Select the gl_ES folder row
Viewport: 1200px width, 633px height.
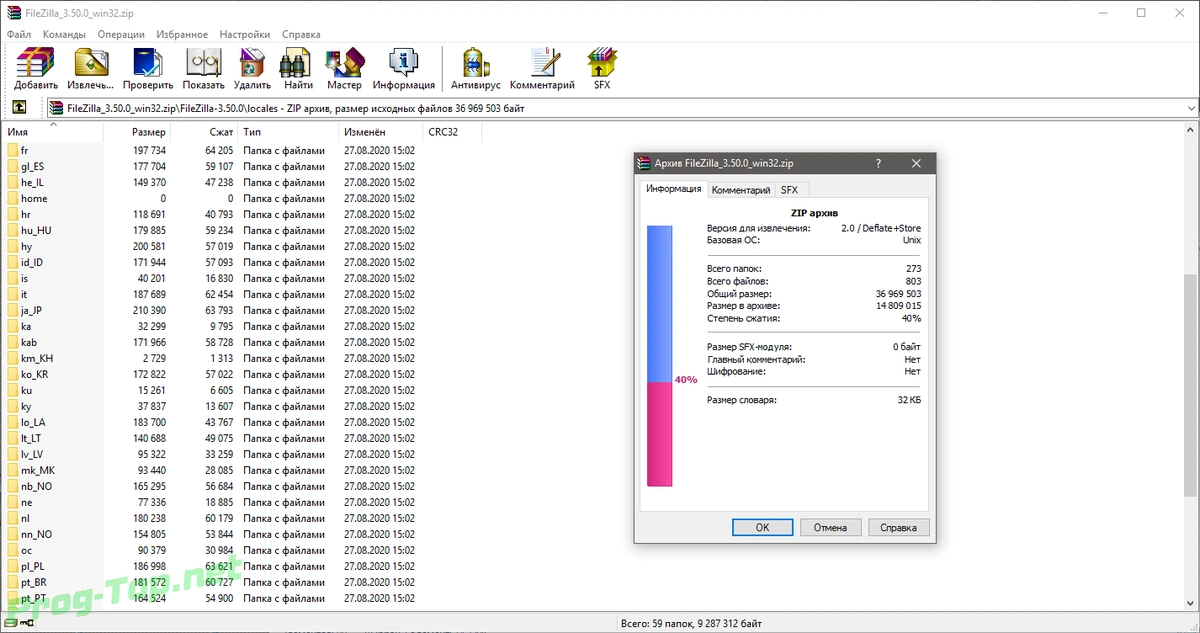(211, 166)
